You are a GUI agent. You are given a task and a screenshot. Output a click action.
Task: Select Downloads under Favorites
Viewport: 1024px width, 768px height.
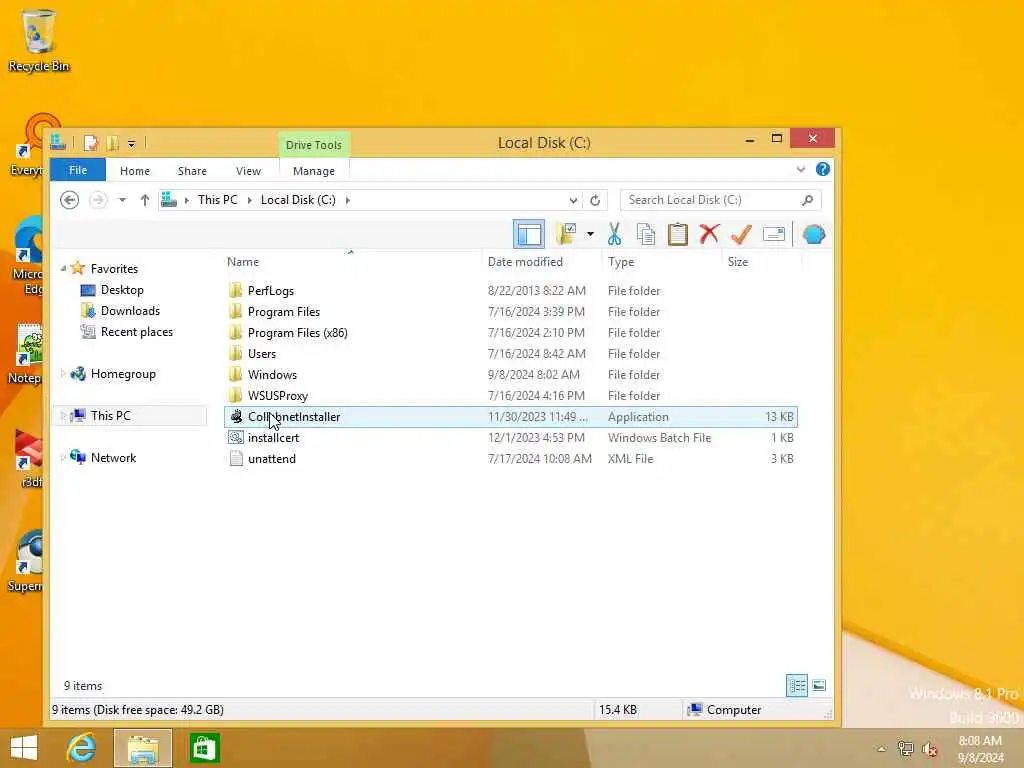click(x=130, y=311)
